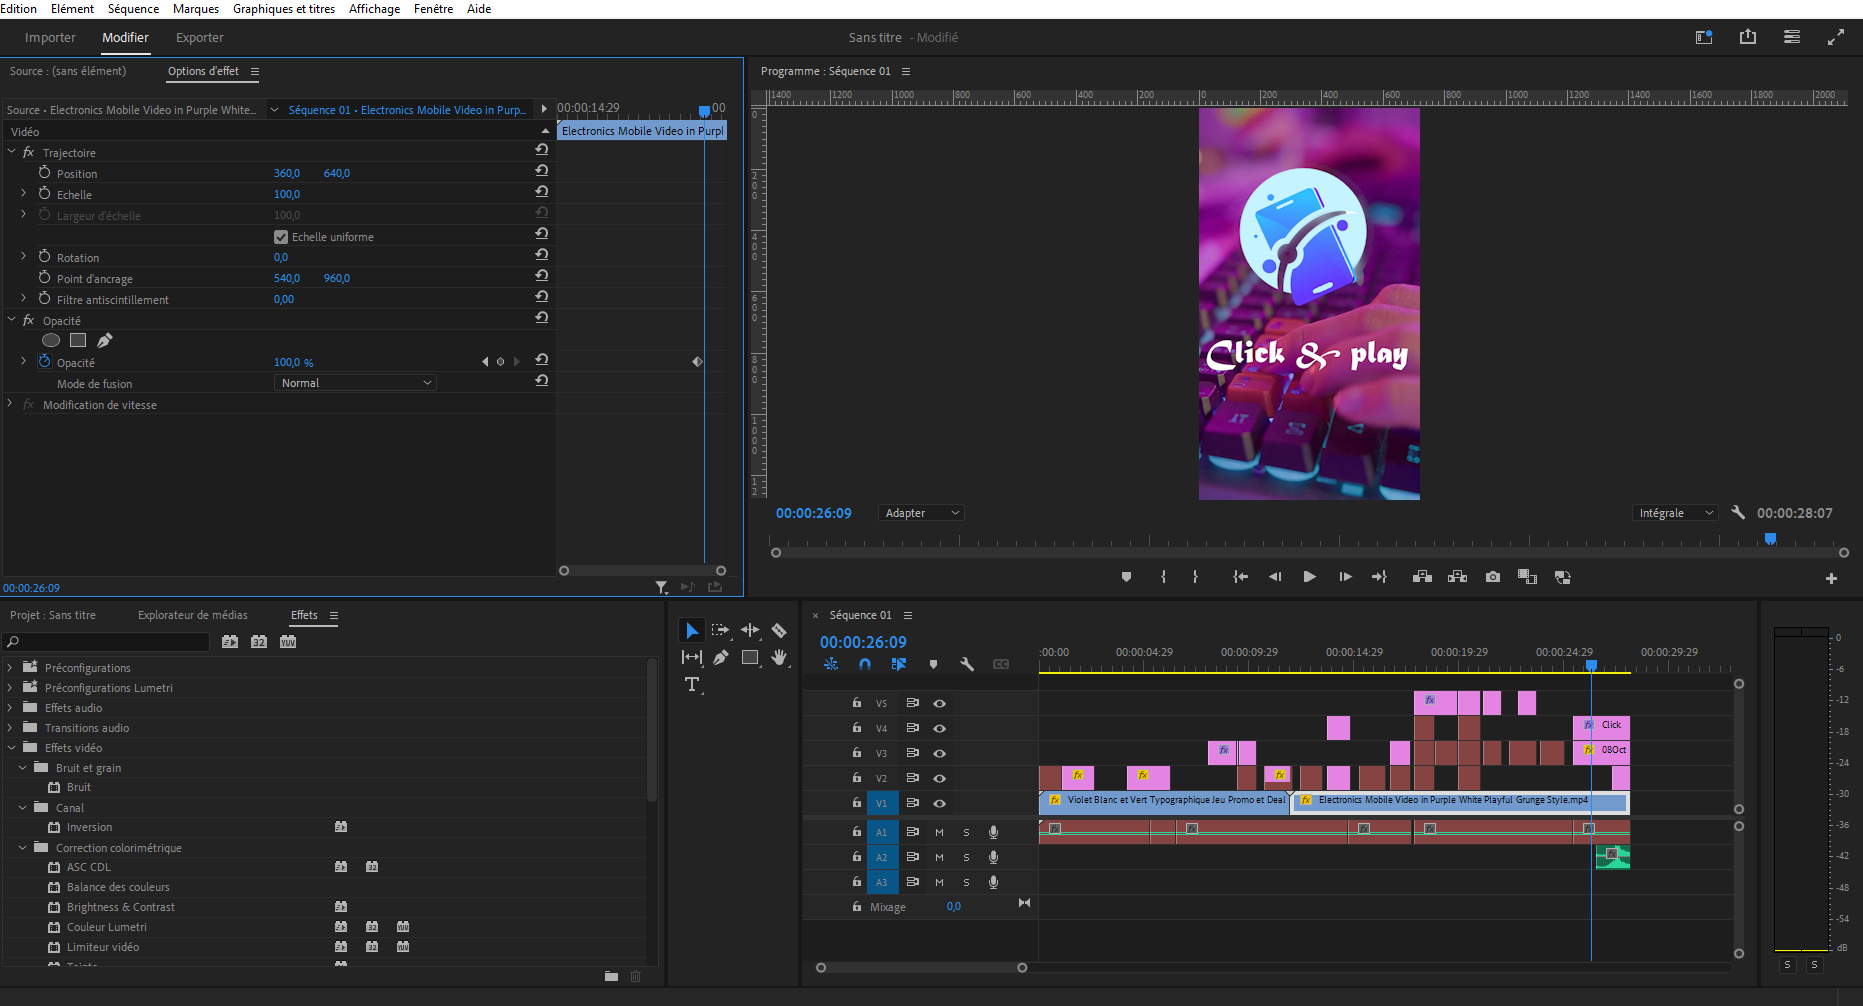This screenshot has width=1863, height=1006.
Task: Uncheck the Echelle uniforme checkbox
Action: click(281, 237)
